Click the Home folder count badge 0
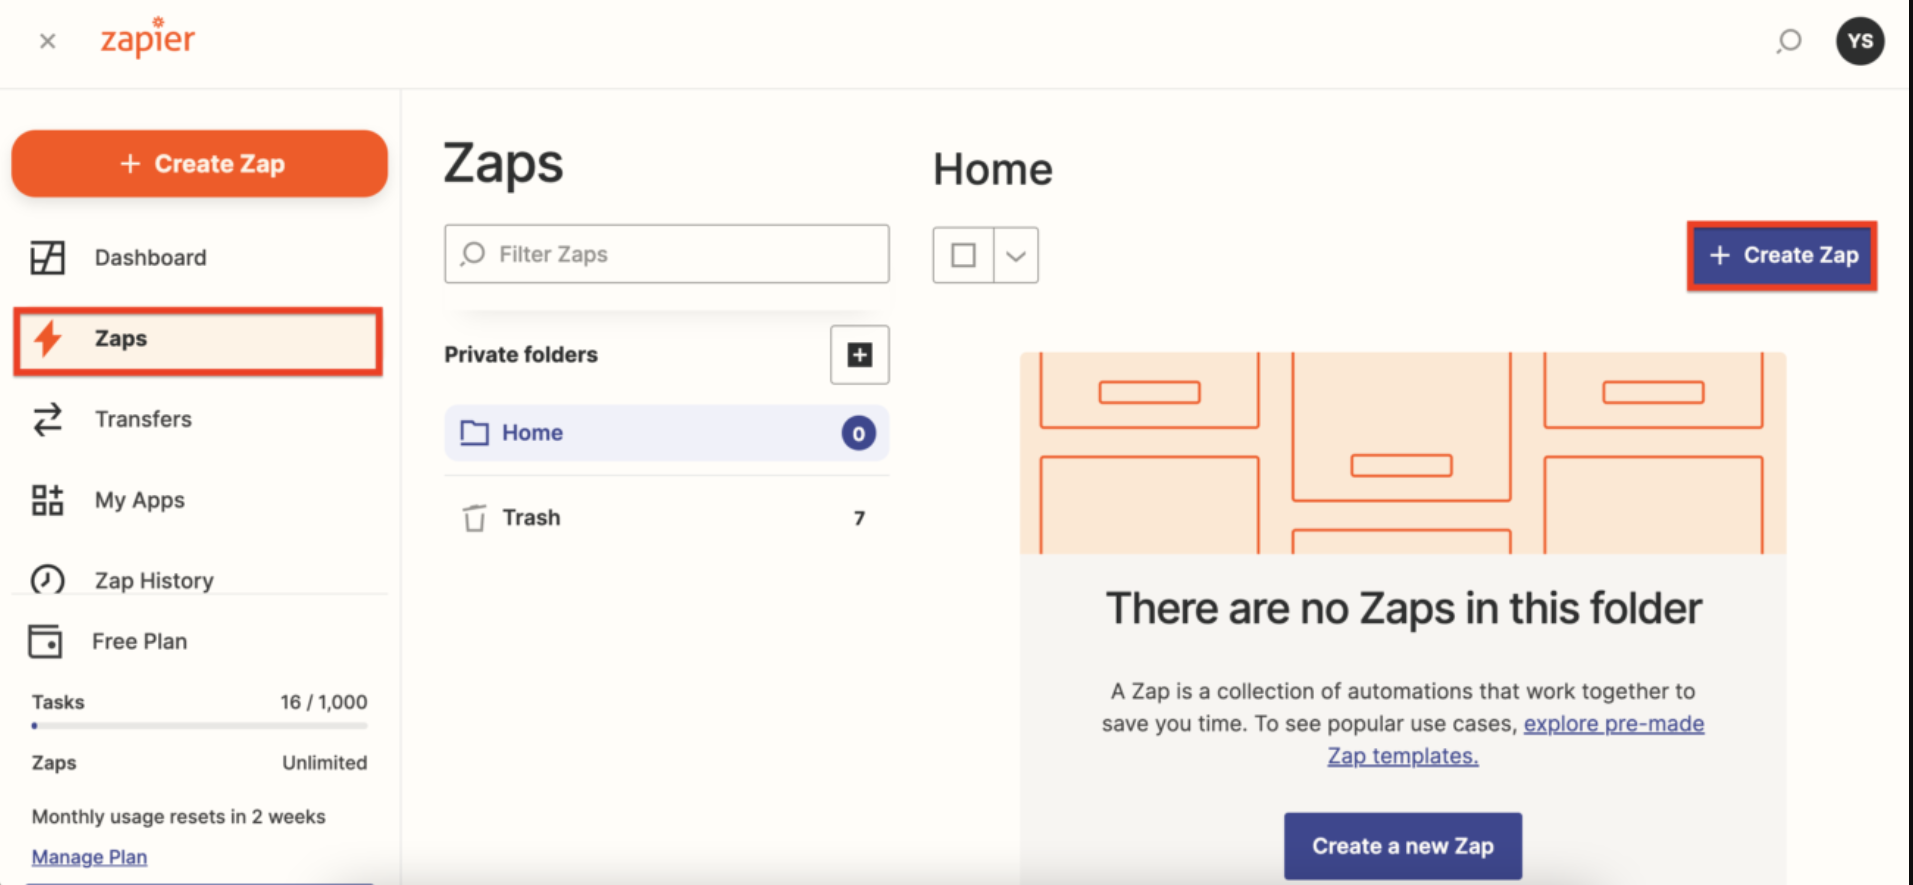1913x885 pixels. coord(858,433)
